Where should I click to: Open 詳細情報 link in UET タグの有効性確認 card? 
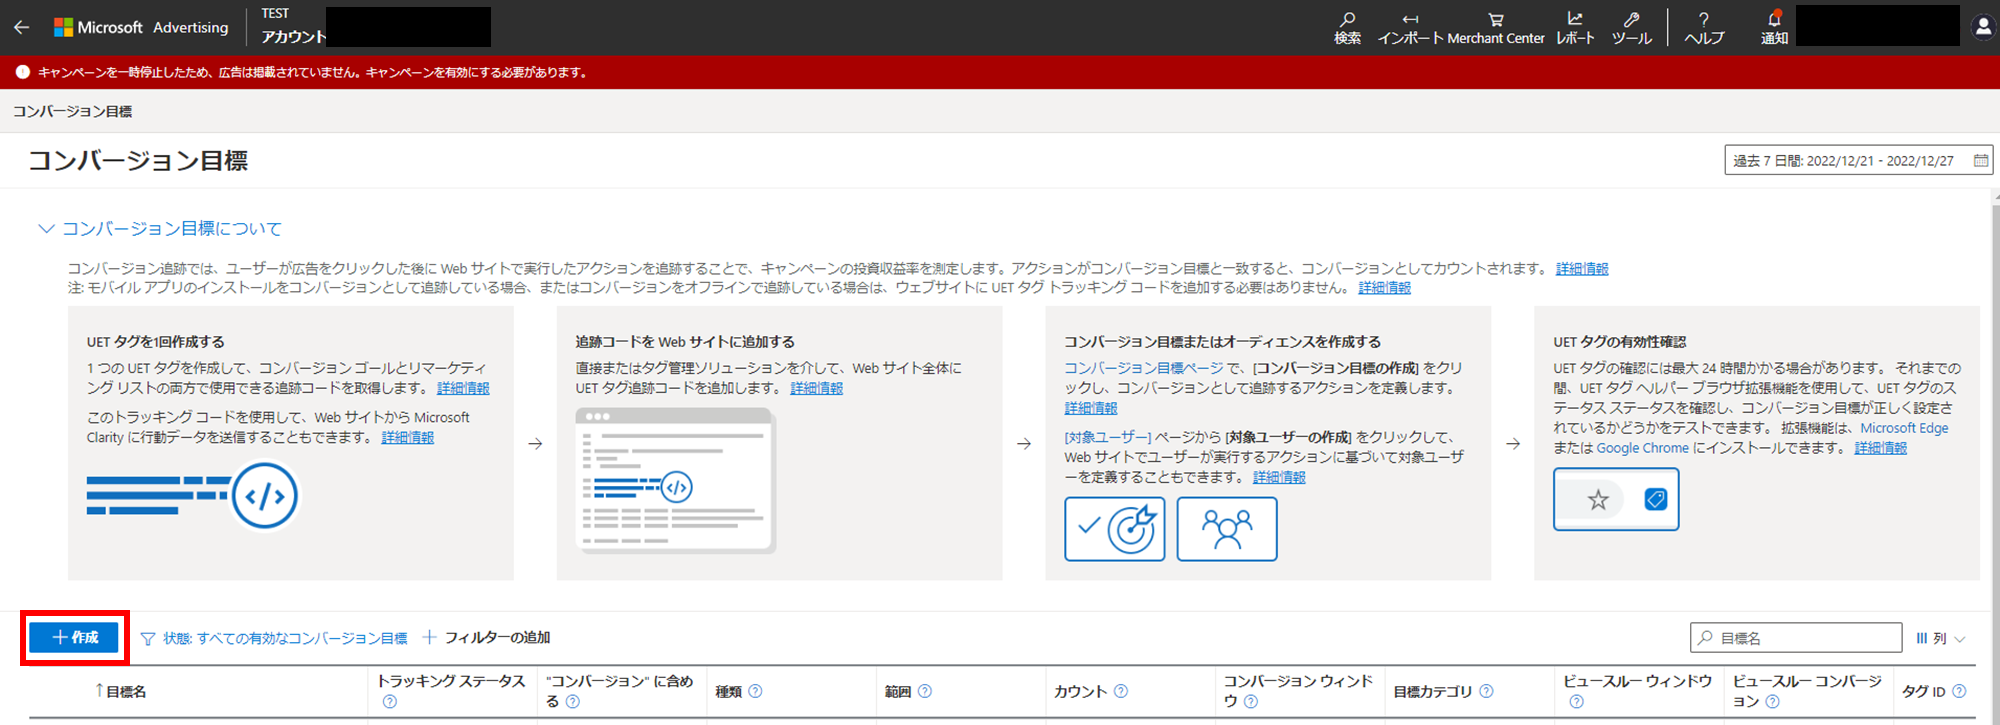click(1880, 448)
